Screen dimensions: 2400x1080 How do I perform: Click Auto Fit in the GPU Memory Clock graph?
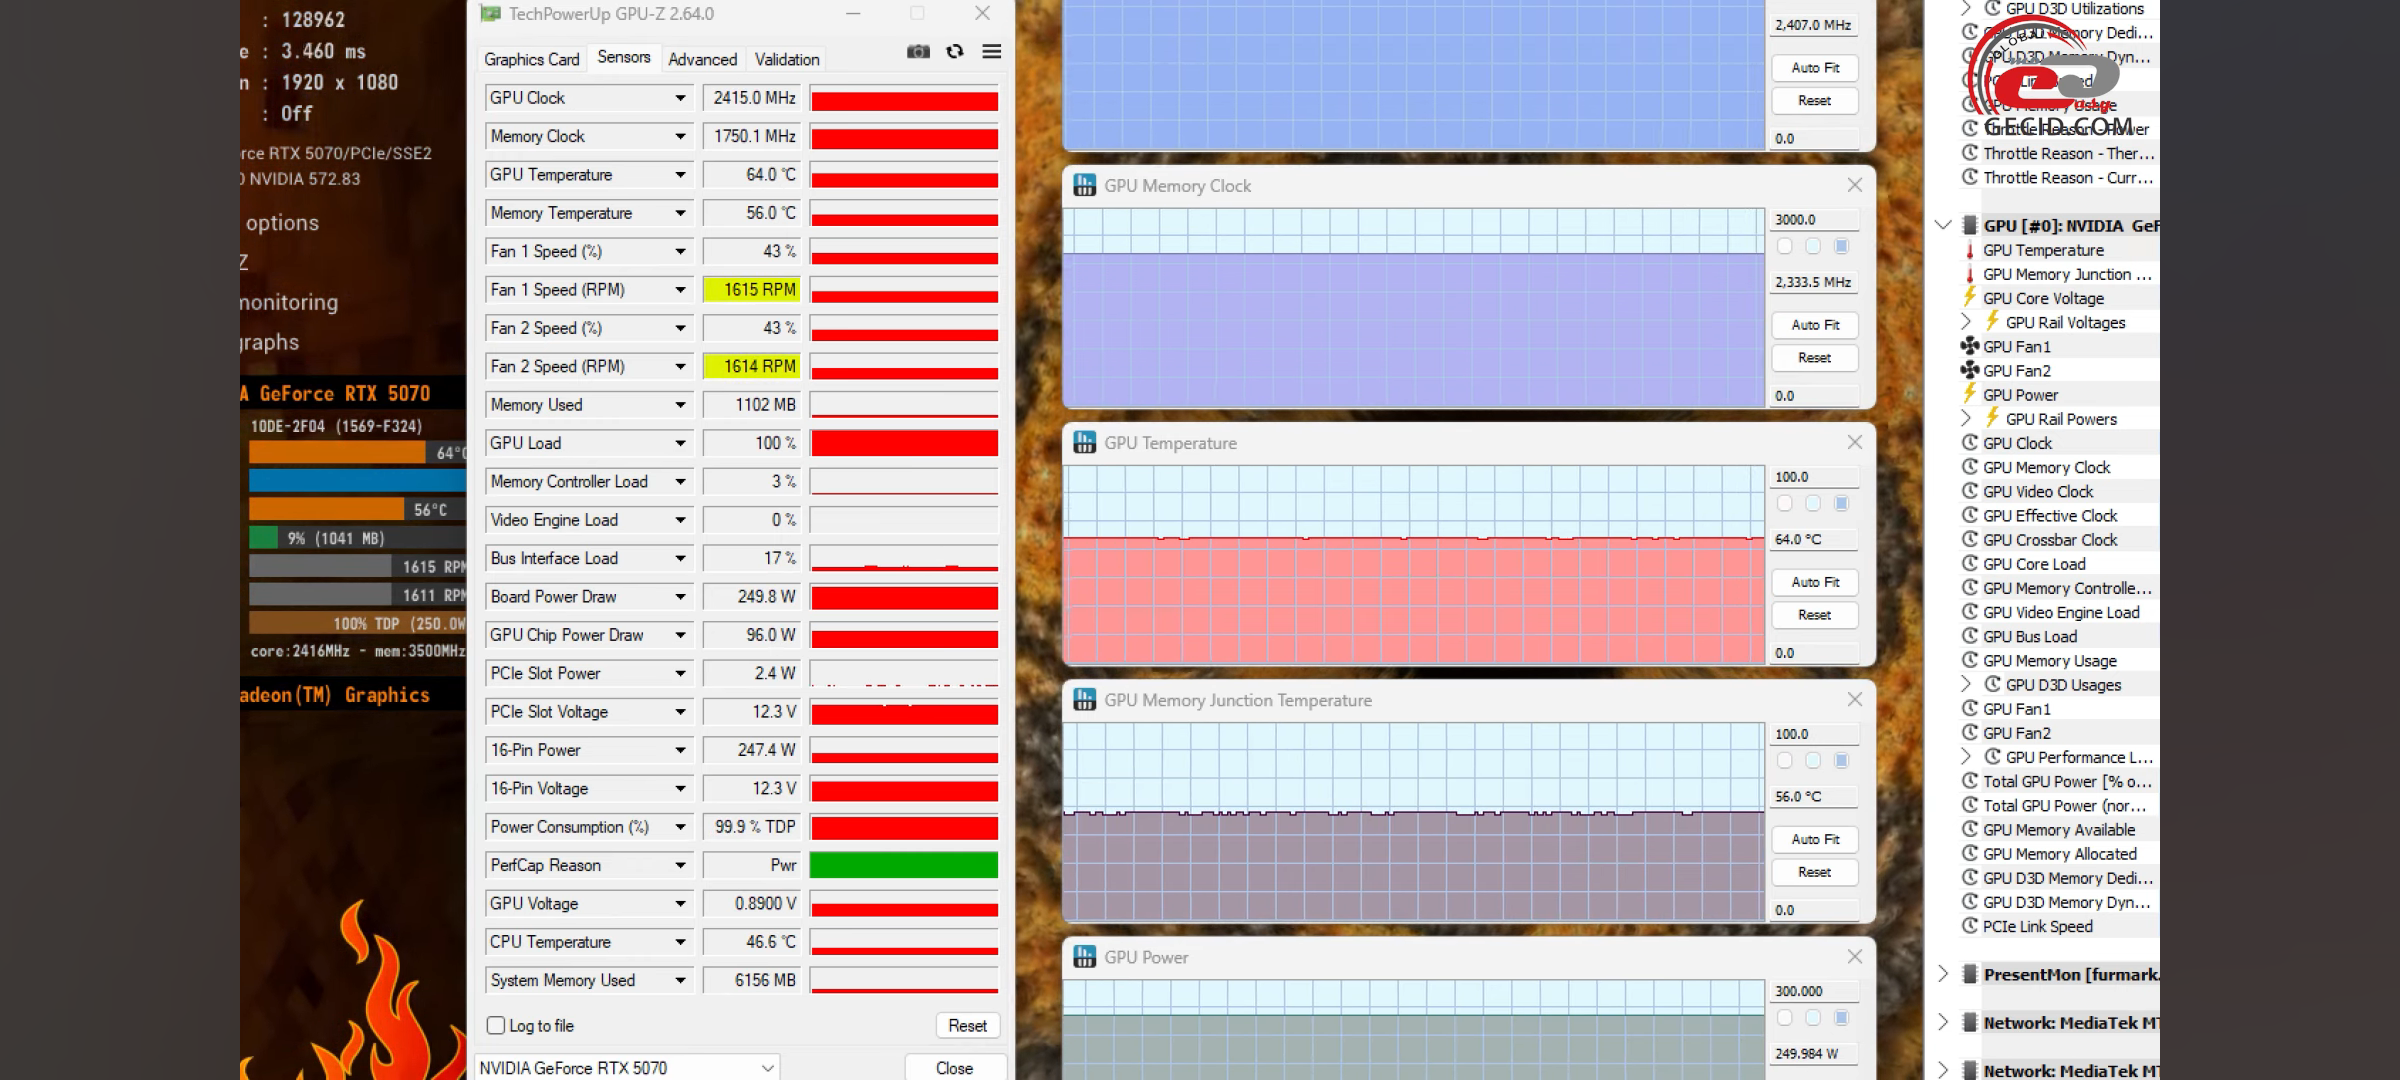(1815, 325)
